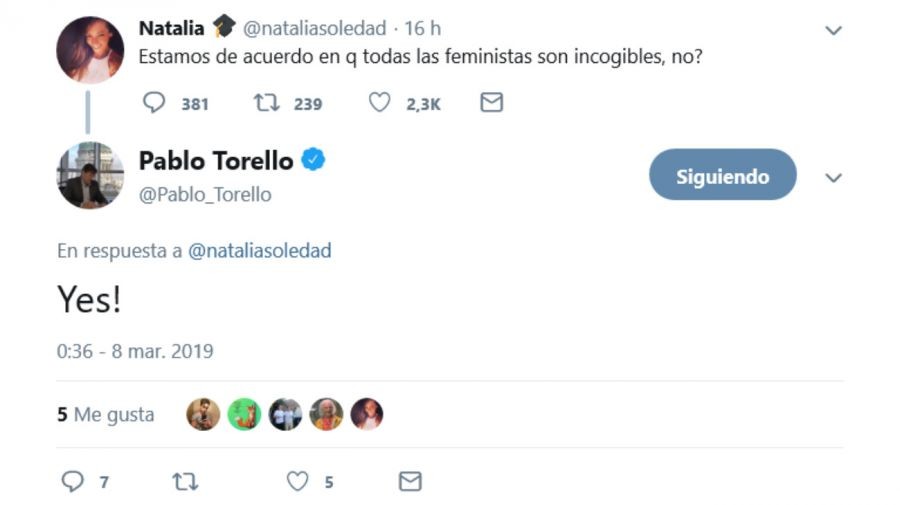Like Pablo Torello's Yes! reply

click(x=298, y=482)
